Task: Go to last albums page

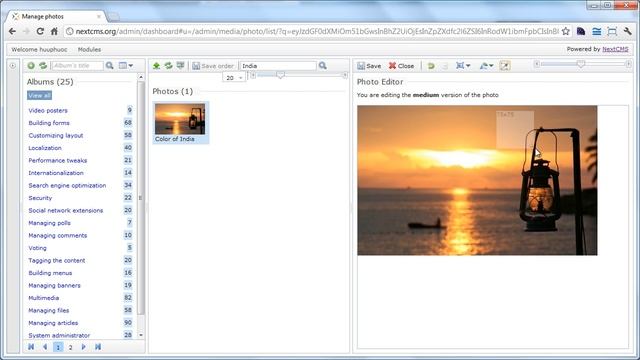Action: coord(98,347)
